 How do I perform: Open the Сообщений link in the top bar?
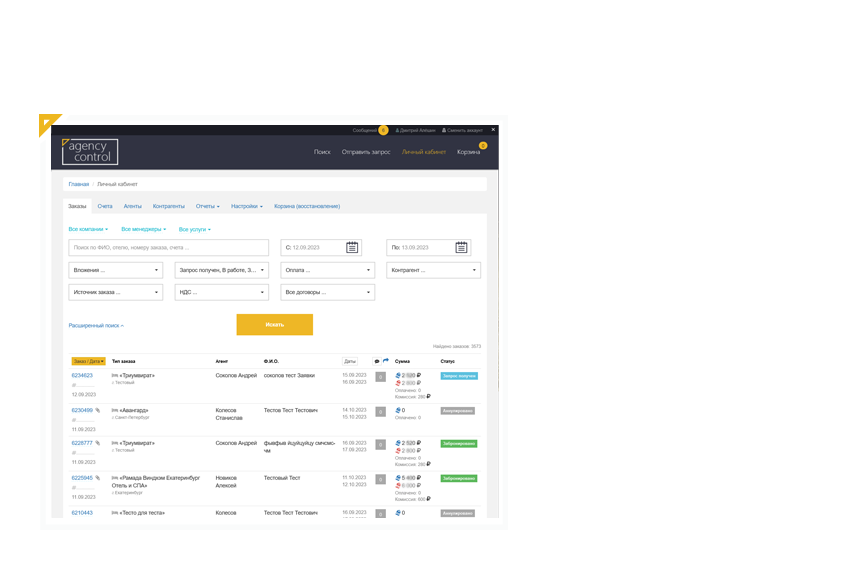365,131
